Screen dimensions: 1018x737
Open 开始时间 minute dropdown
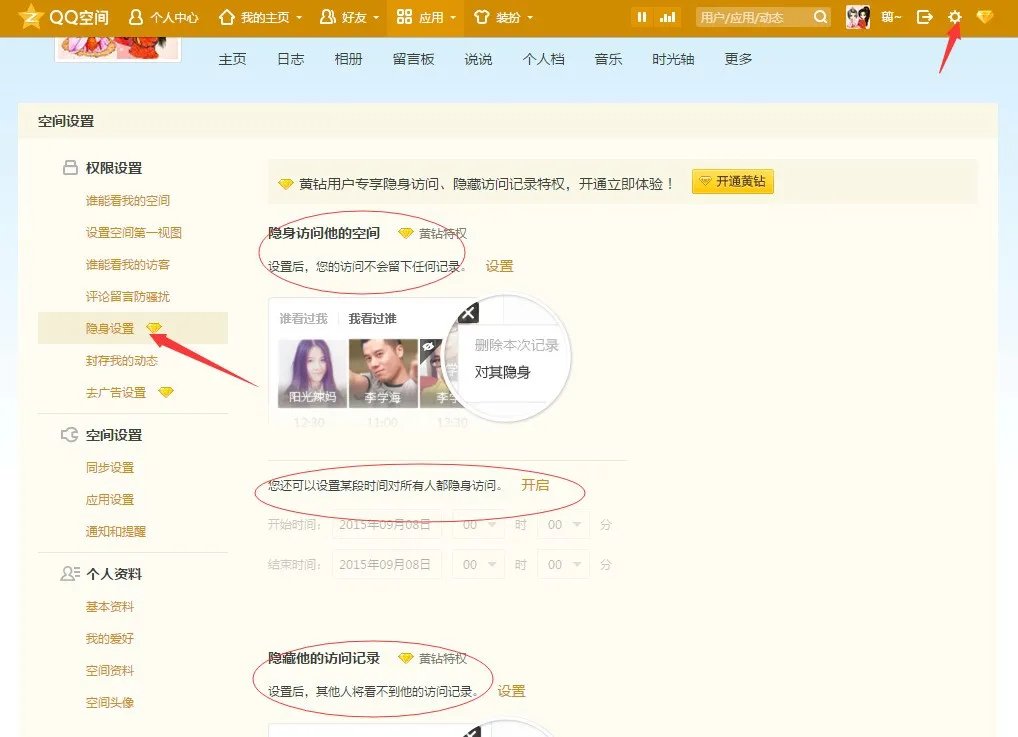pos(564,525)
